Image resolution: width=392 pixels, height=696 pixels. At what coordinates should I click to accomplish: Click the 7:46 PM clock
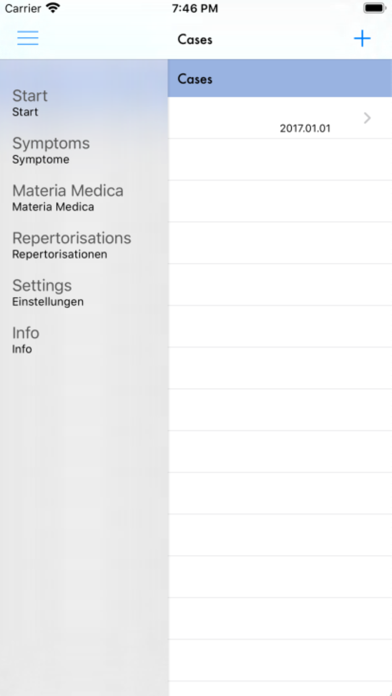(195, 8)
